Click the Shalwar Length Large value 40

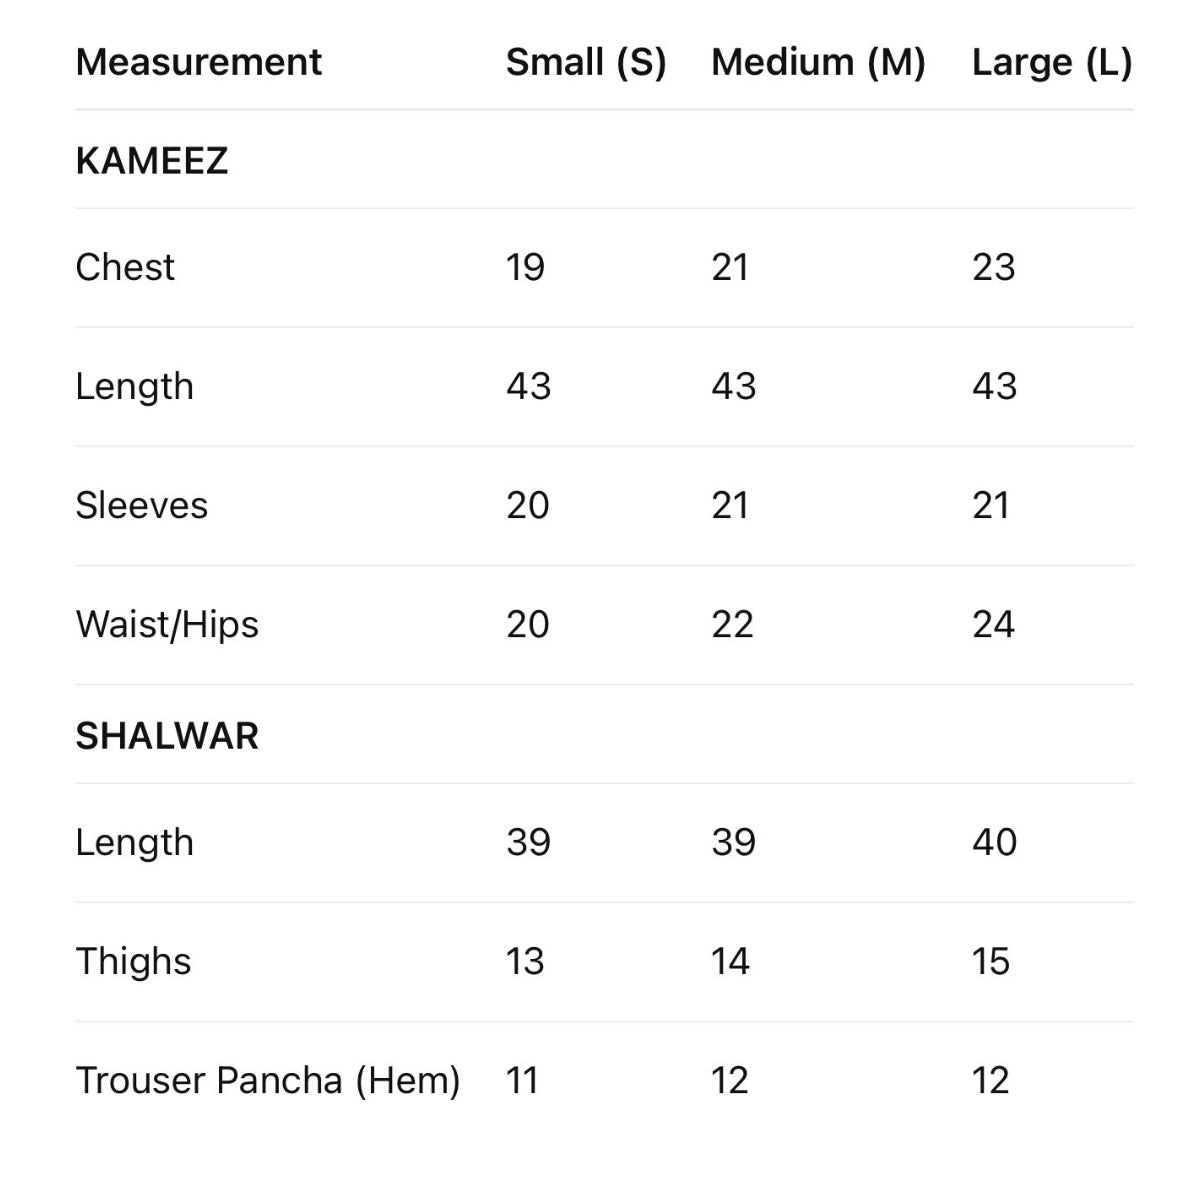pos(994,842)
